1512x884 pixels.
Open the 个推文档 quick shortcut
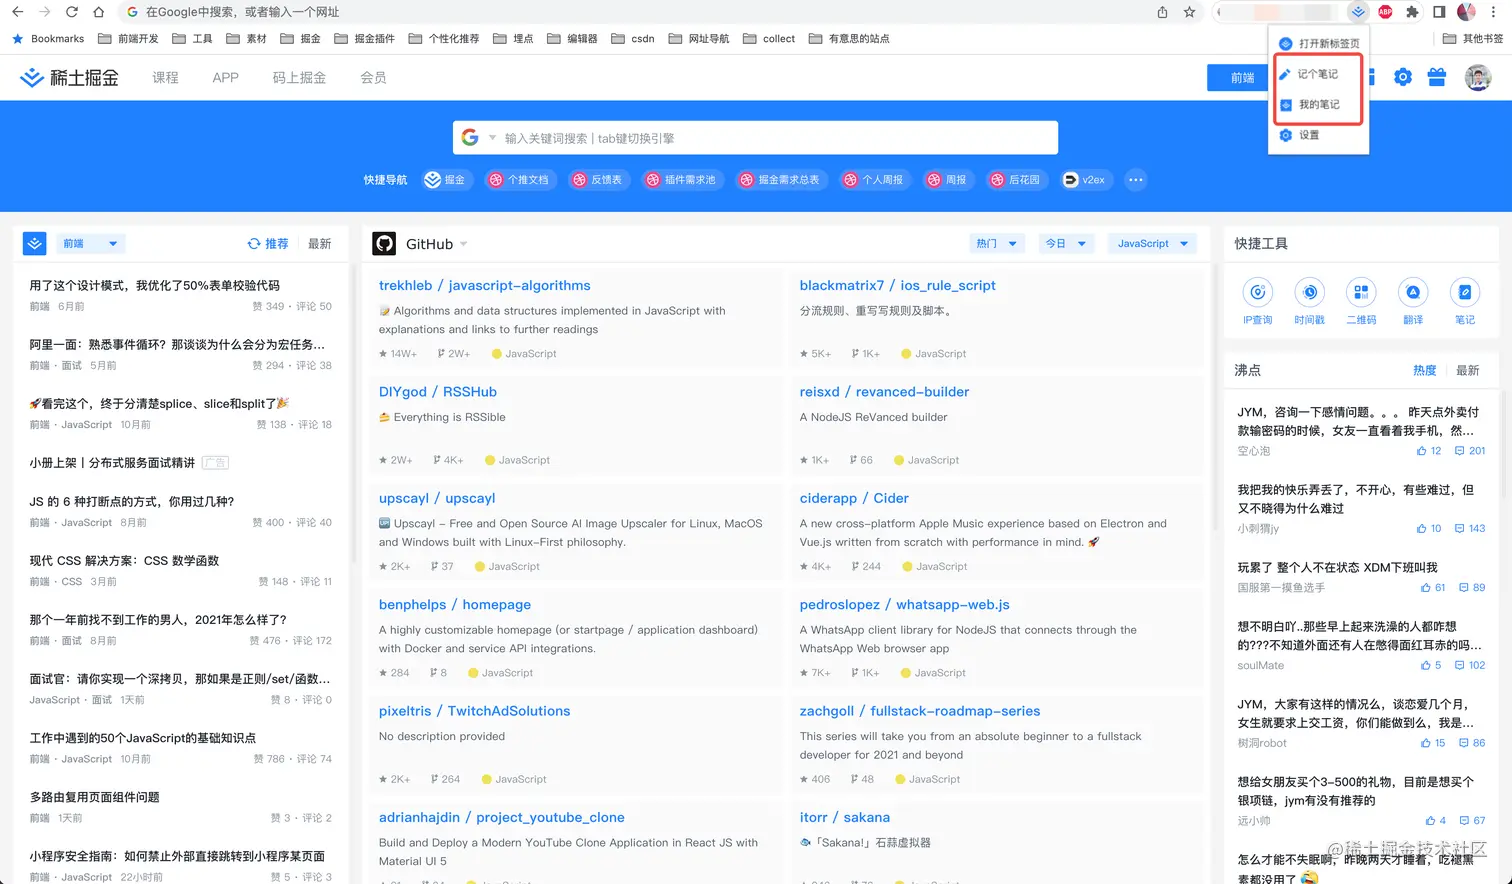click(x=518, y=180)
